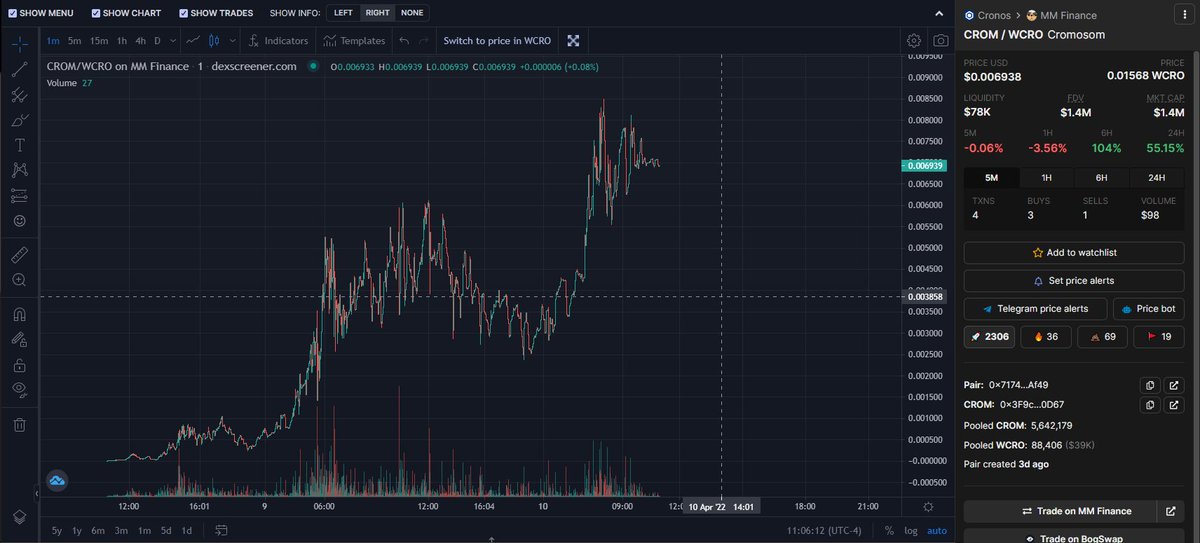Click Add to watchlist button
This screenshot has width=1200, height=543.
(x=1073, y=253)
